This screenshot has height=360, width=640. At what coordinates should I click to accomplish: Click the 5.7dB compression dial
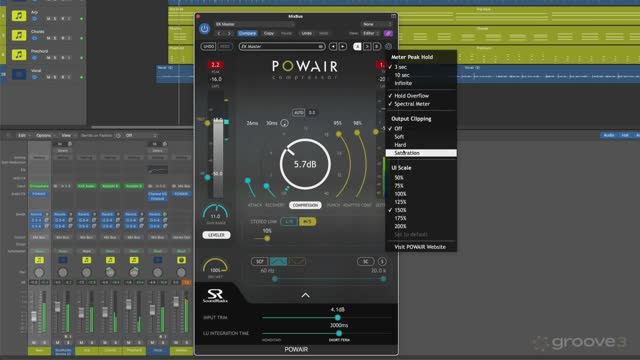305,164
